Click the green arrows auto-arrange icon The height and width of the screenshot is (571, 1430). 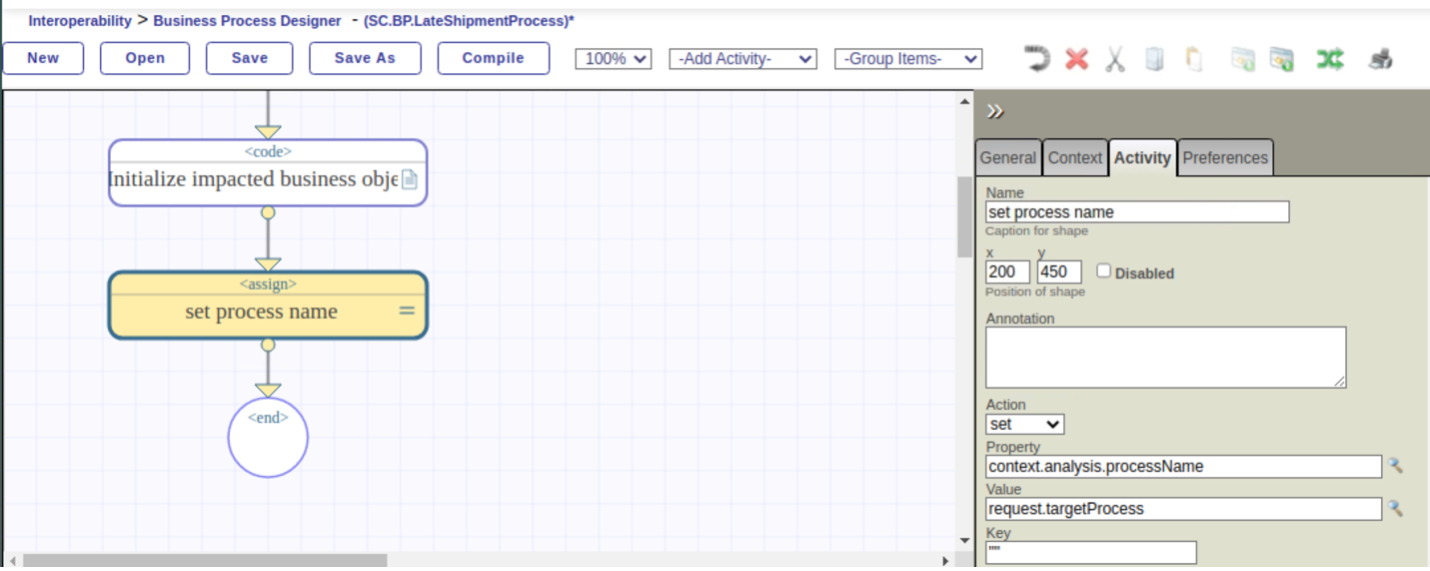tap(1329, 59)
